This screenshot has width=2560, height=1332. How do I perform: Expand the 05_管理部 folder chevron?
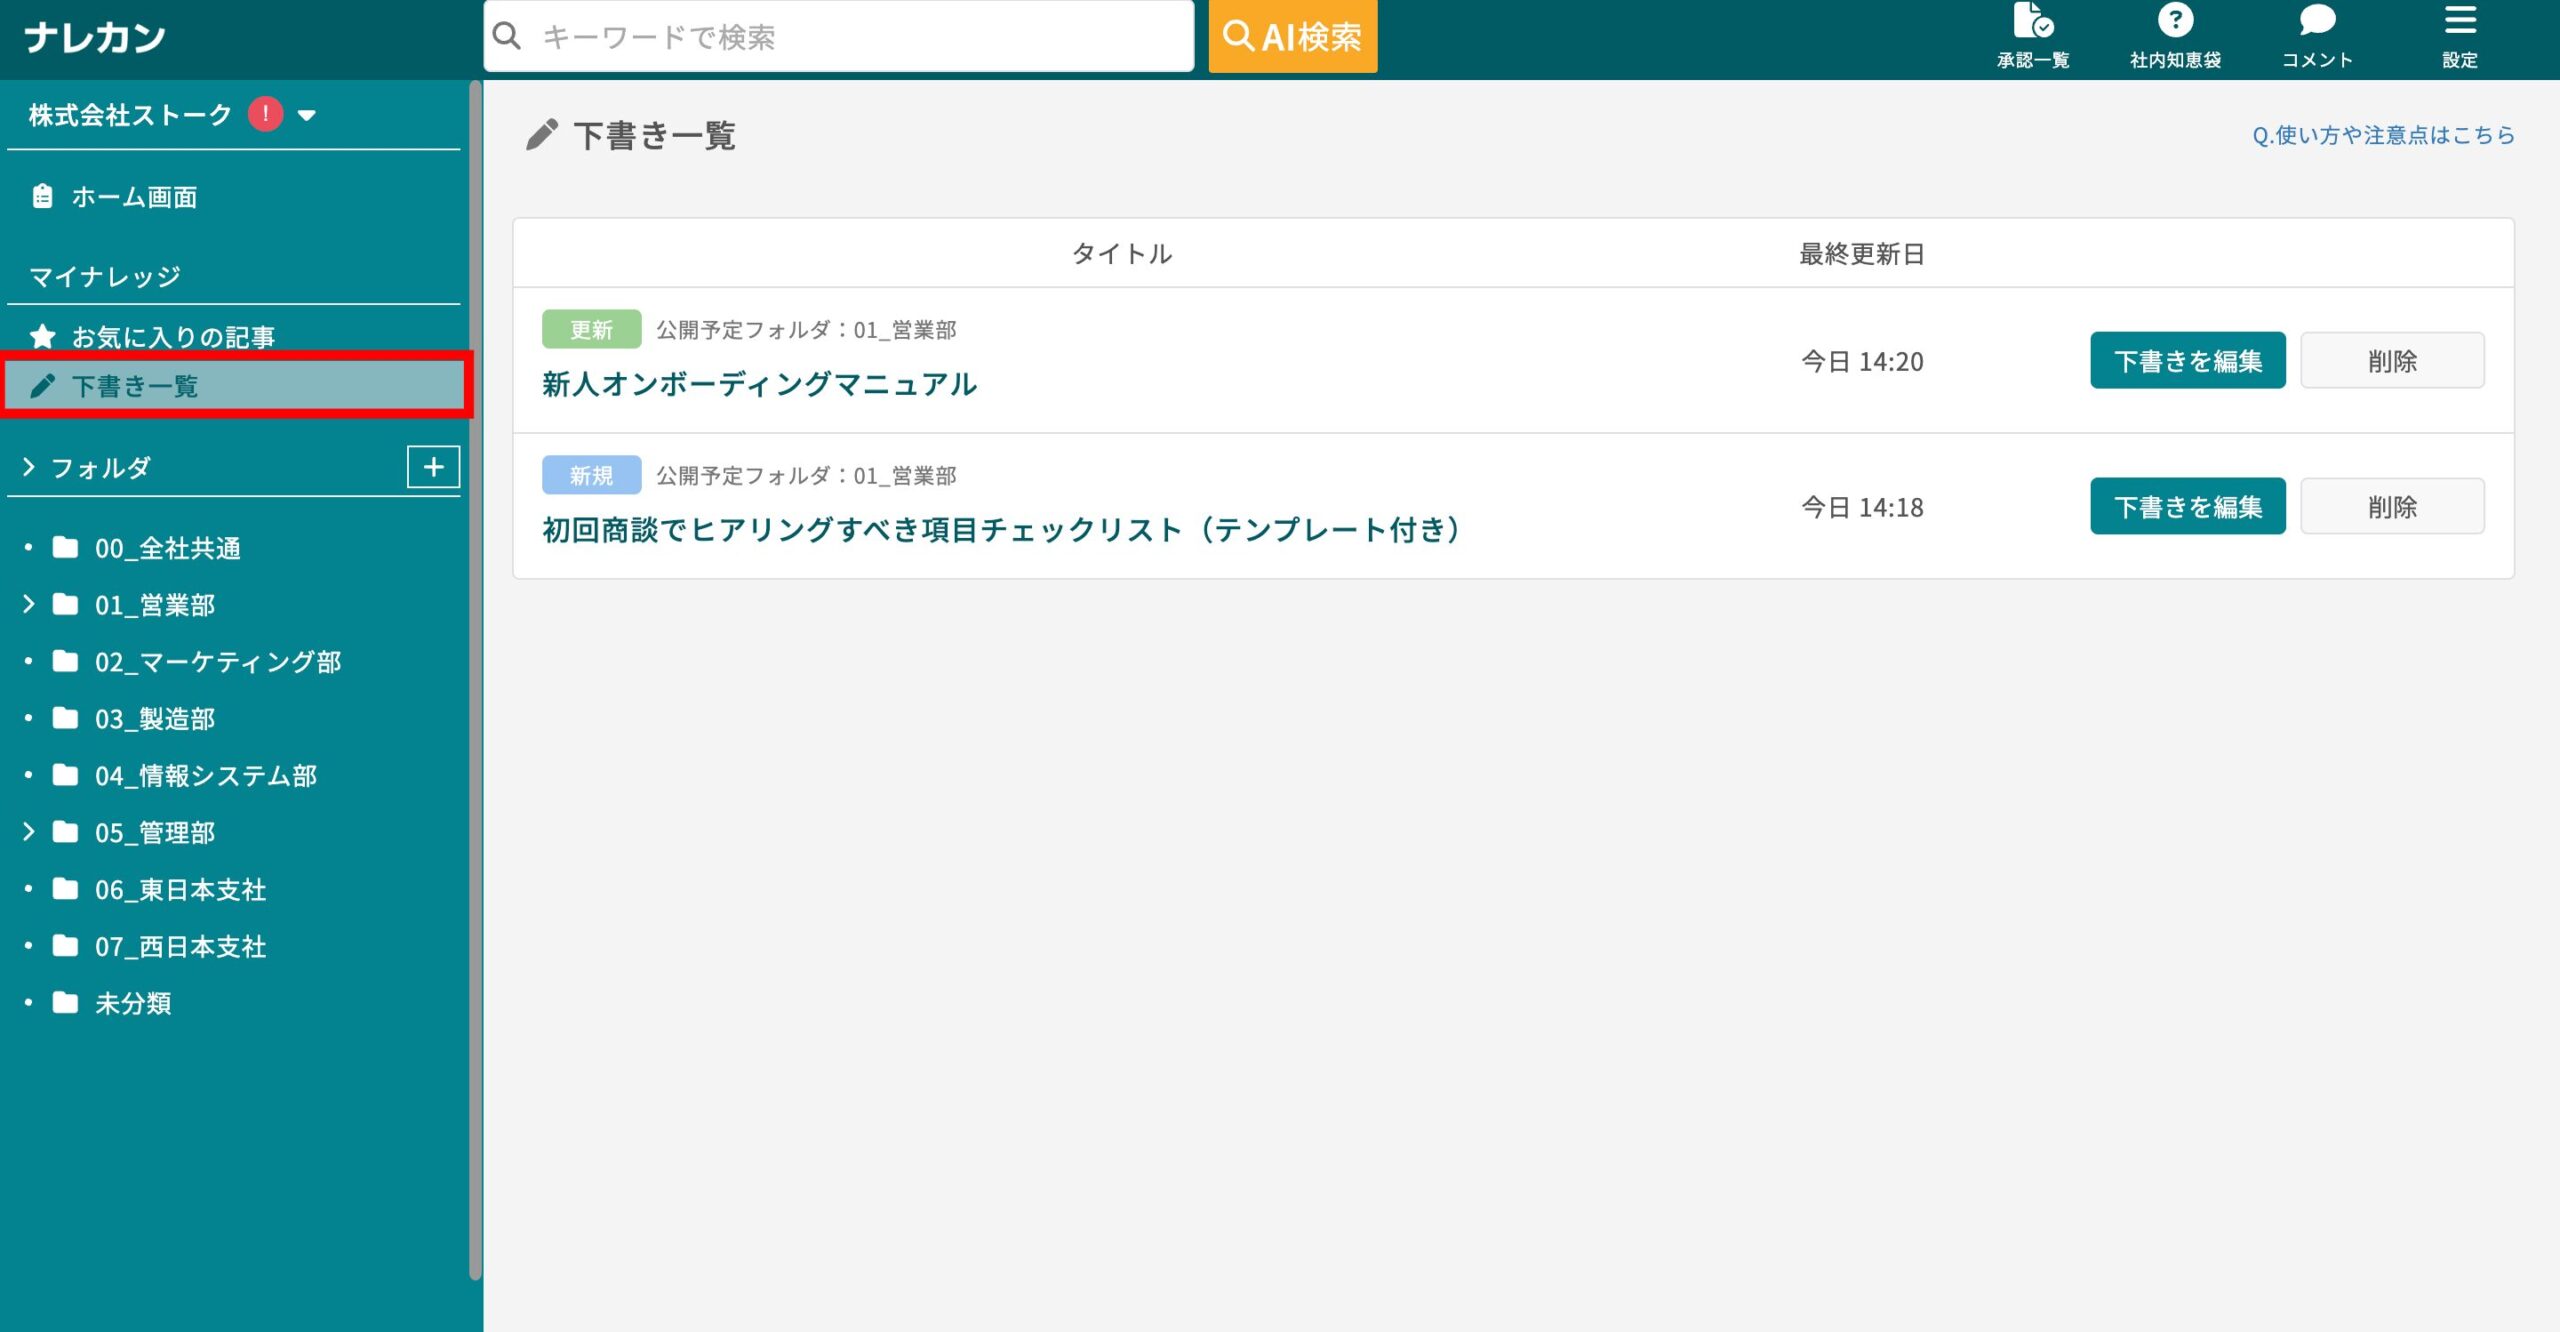click(28, 832)
